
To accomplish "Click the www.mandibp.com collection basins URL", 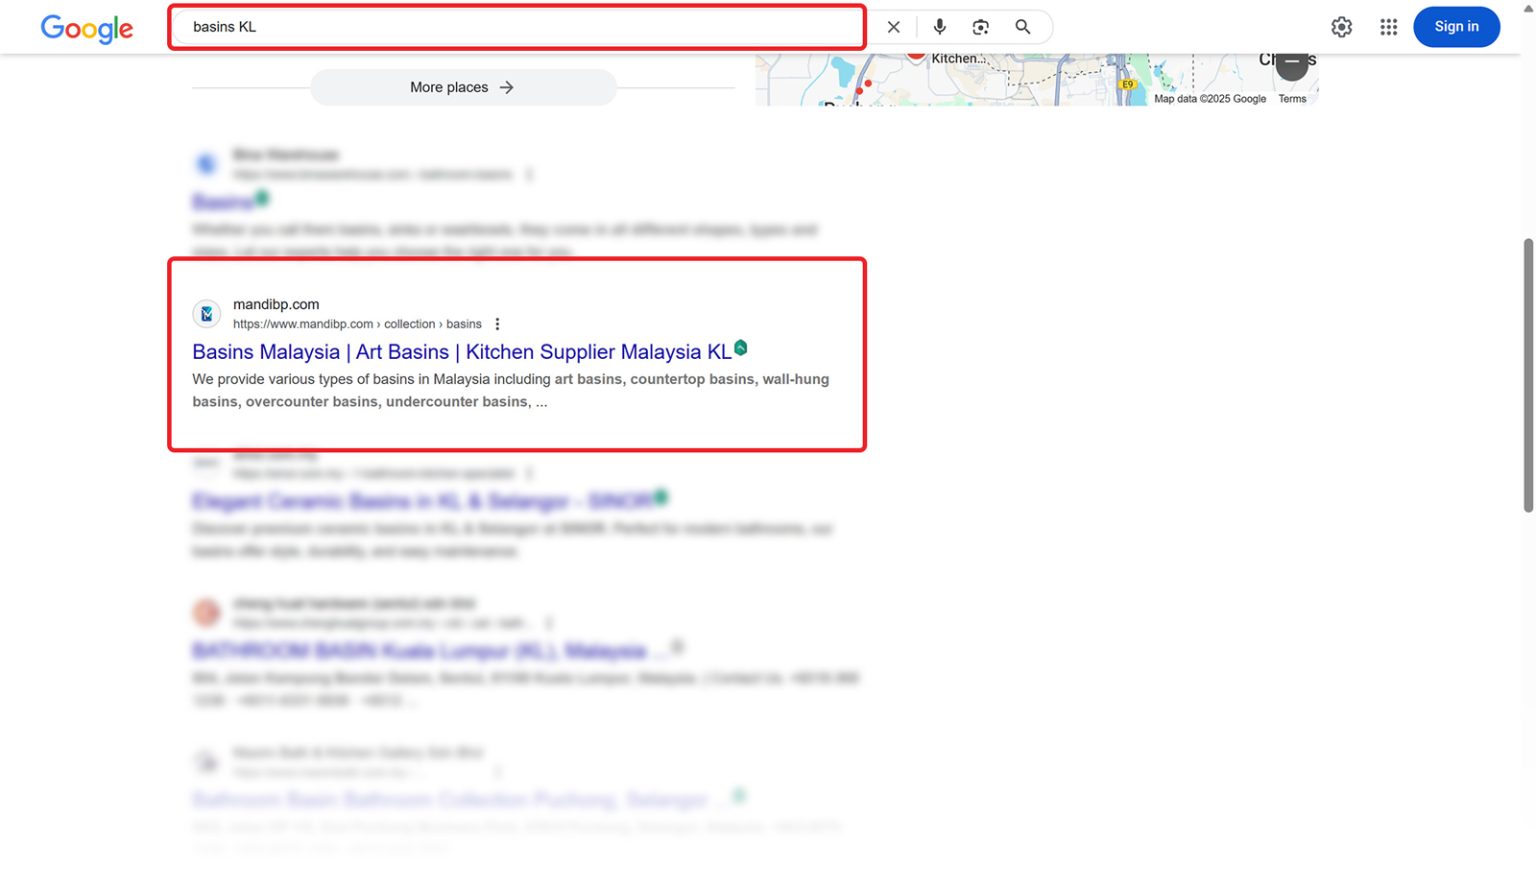I will coord(357,324).
